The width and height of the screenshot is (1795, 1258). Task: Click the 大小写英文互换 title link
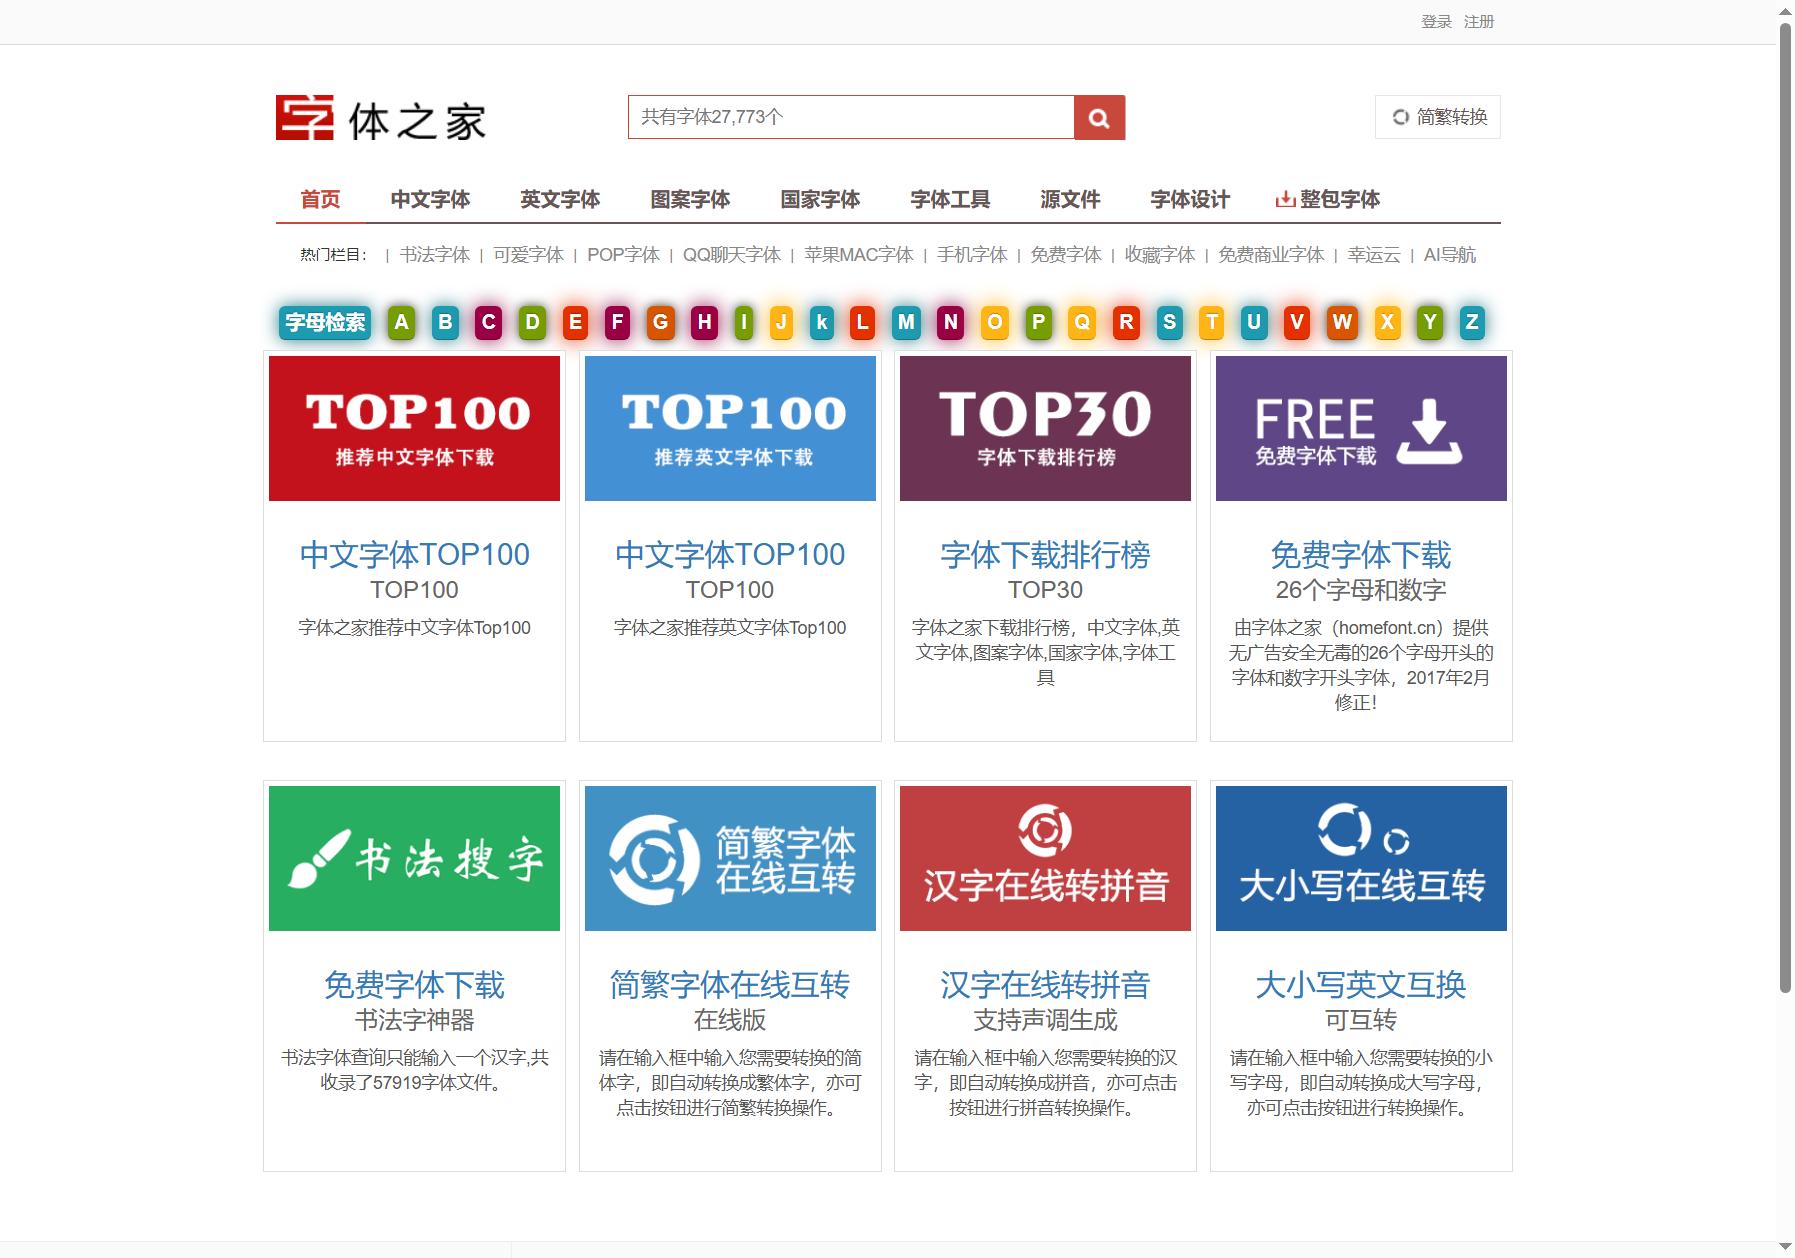pos(1361,985)
